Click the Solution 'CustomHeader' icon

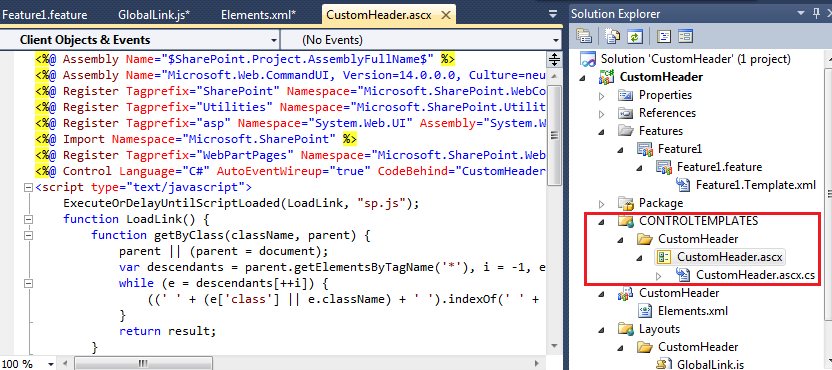pyautogui.click(x=589, y=59)
